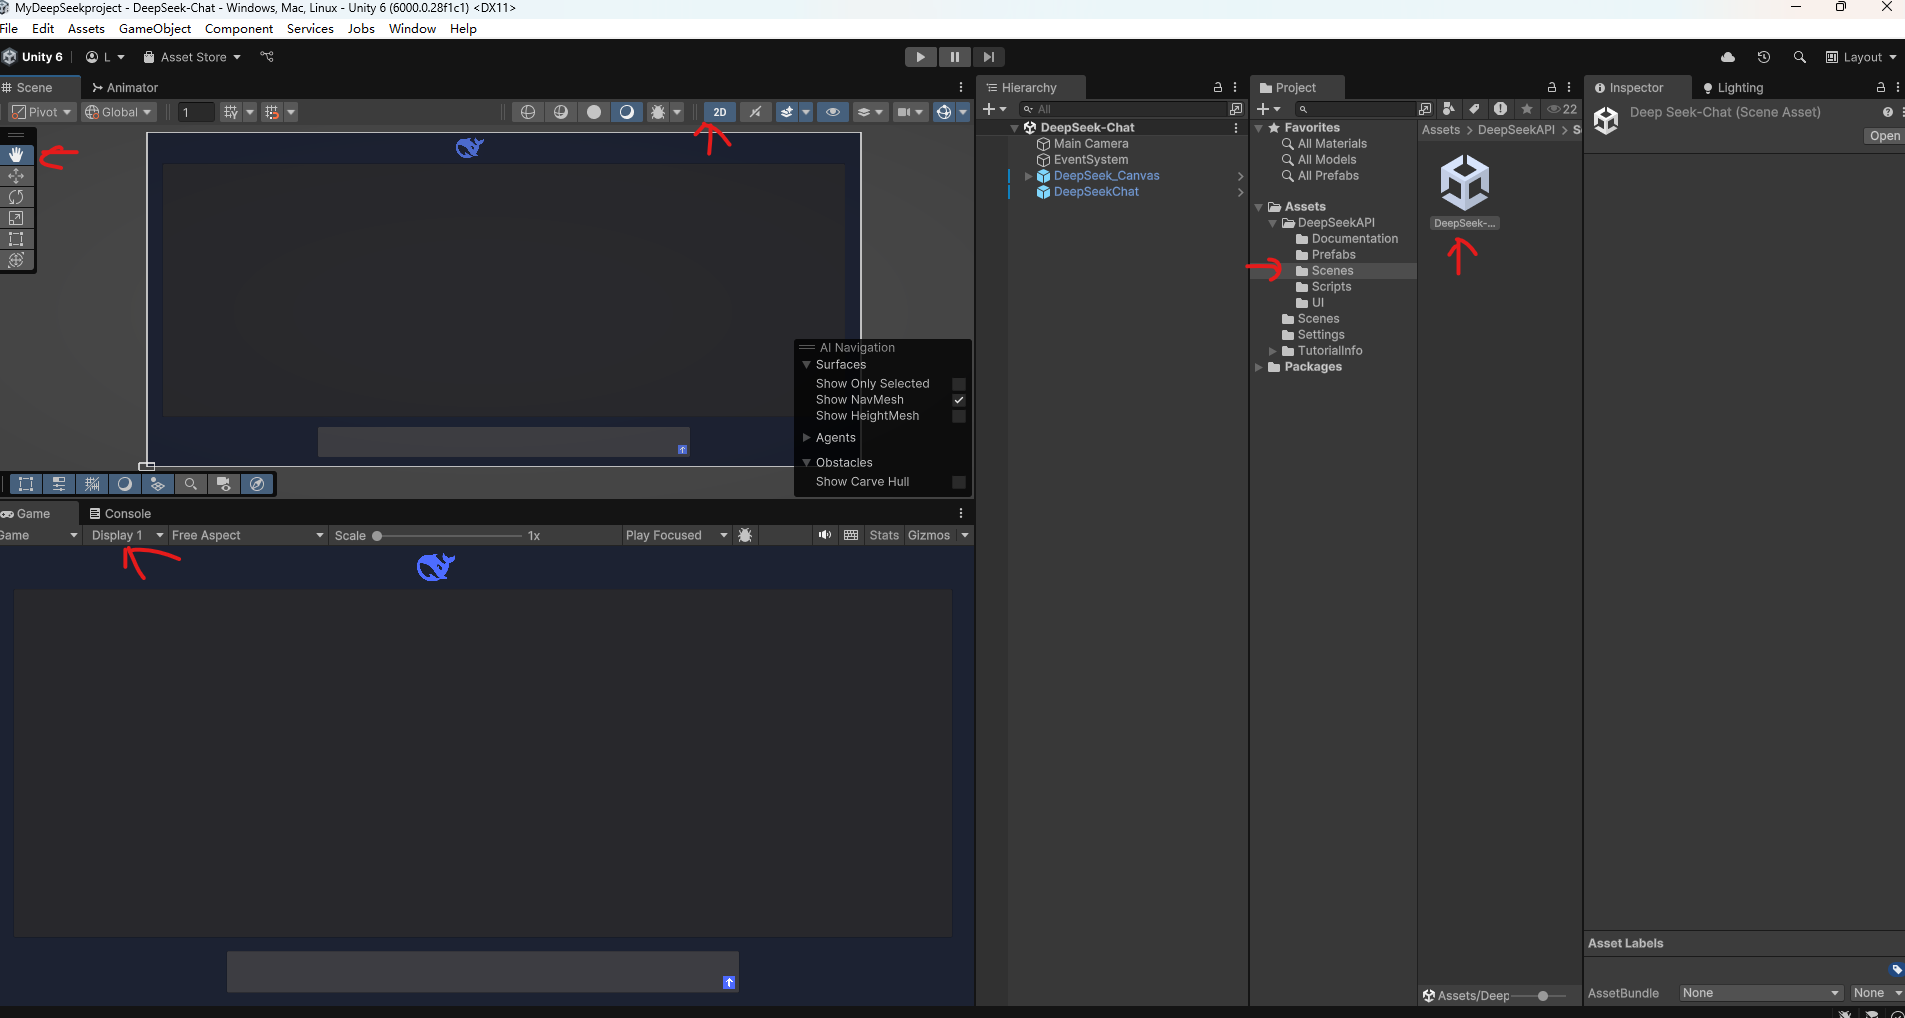
Task: Open the GameObject menu
Action: pos(155,29)
